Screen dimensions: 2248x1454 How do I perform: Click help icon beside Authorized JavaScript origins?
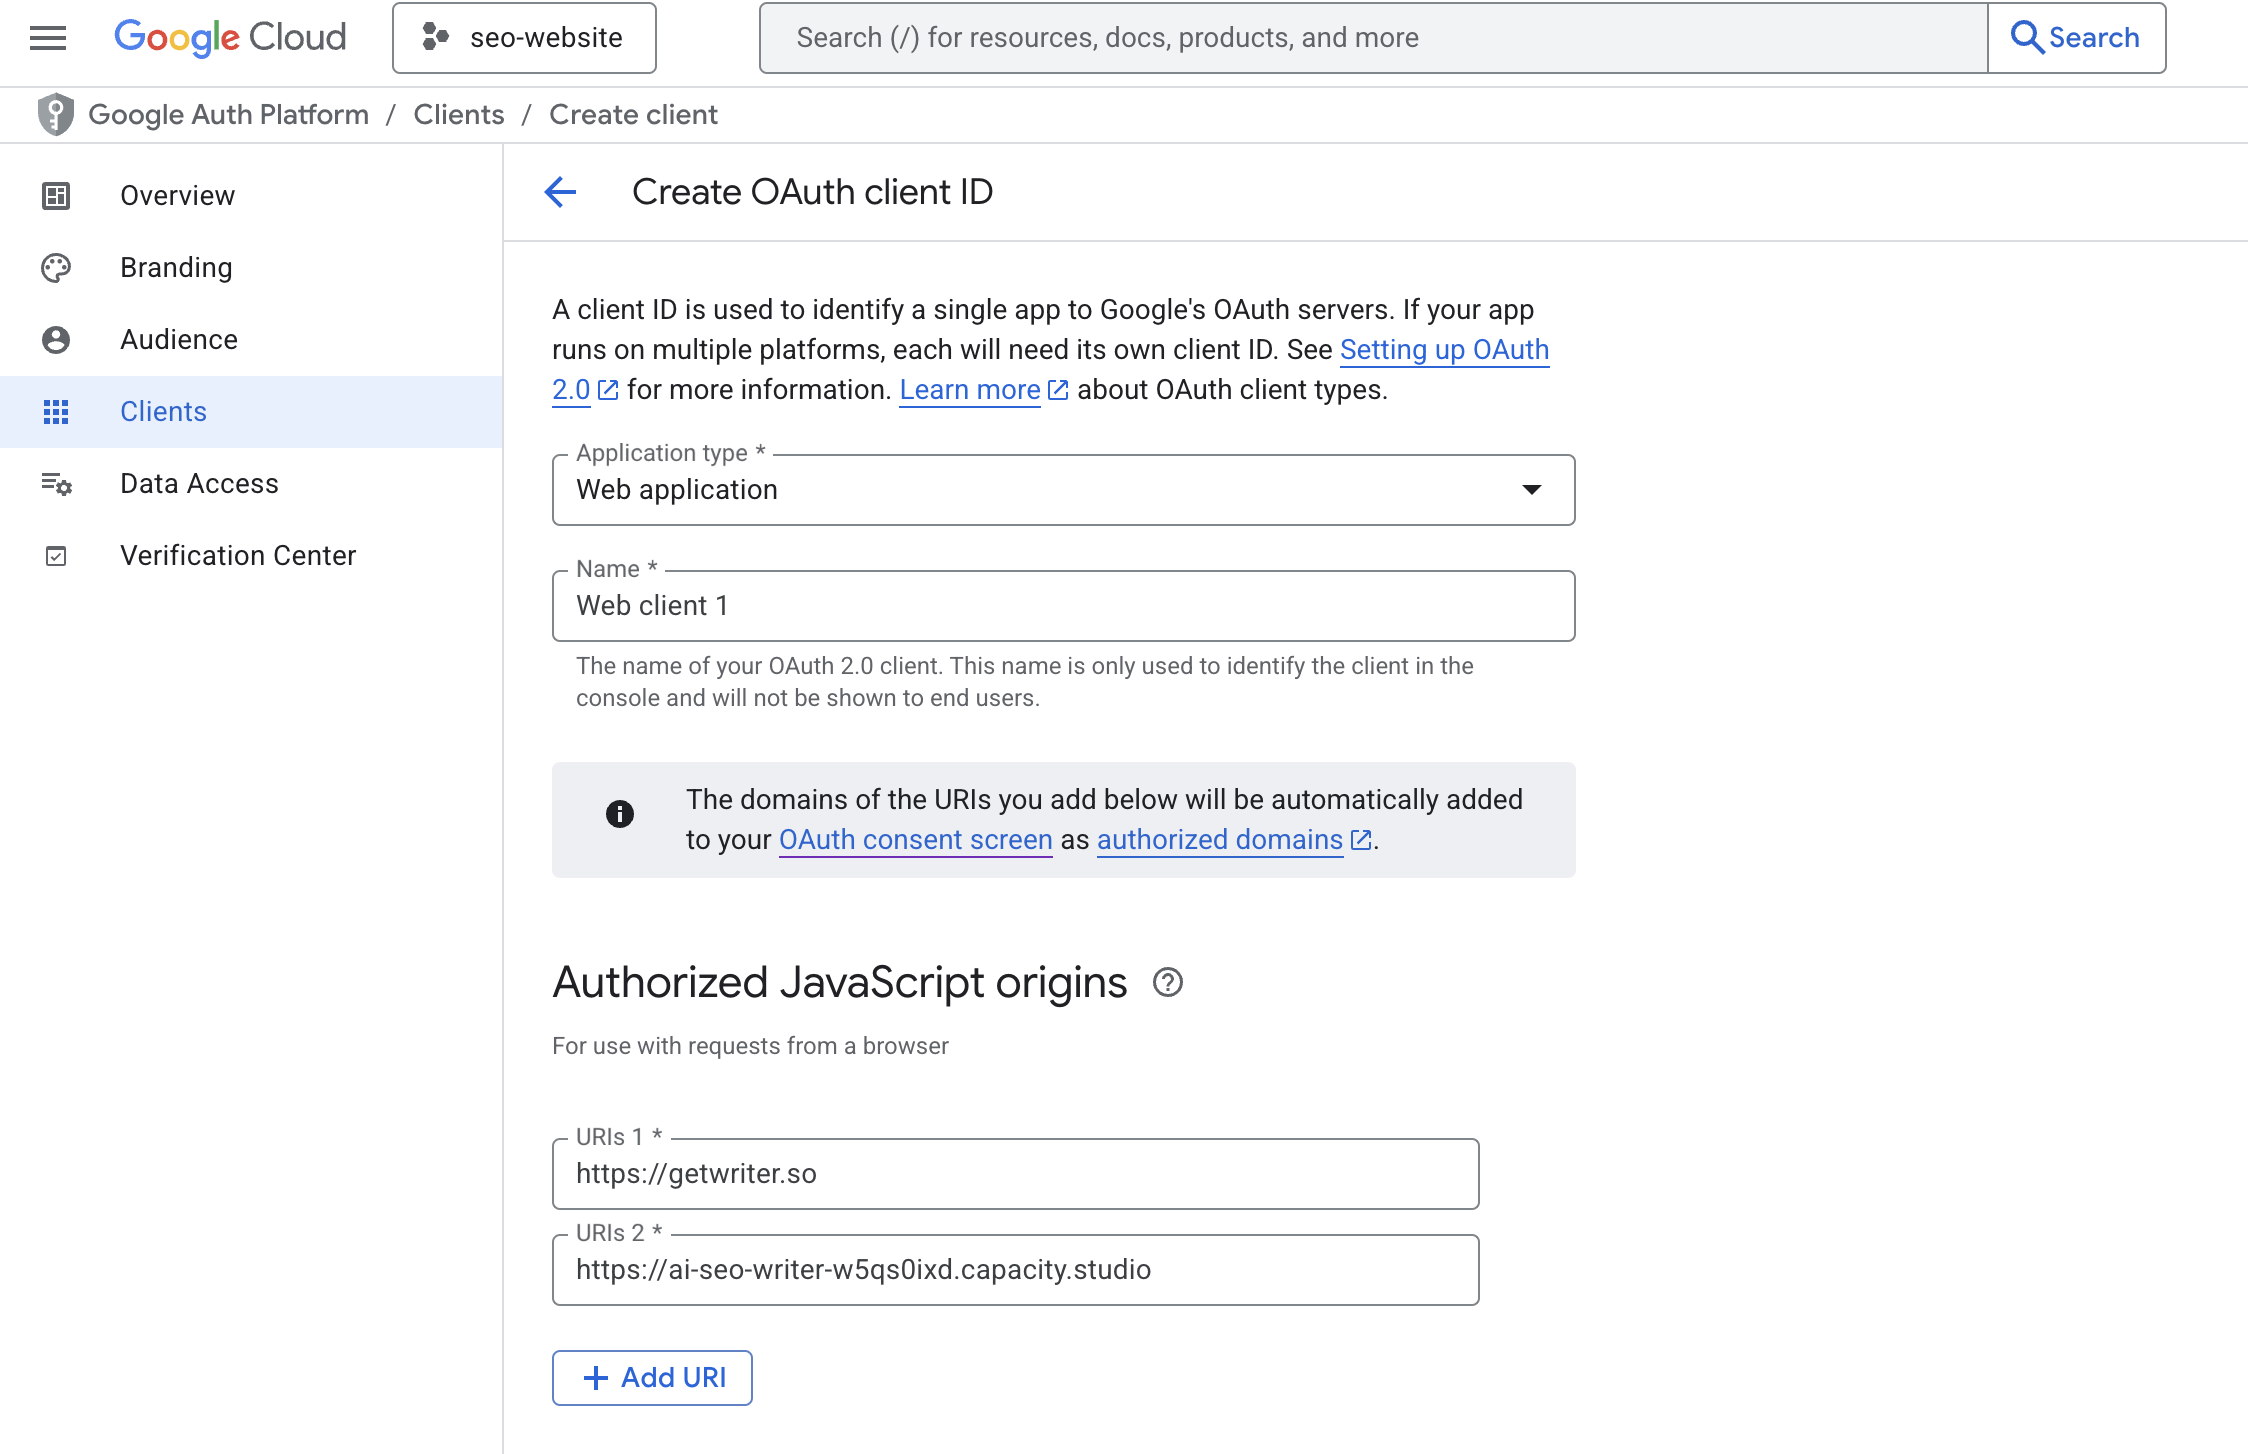click(x=1168, y=983)
